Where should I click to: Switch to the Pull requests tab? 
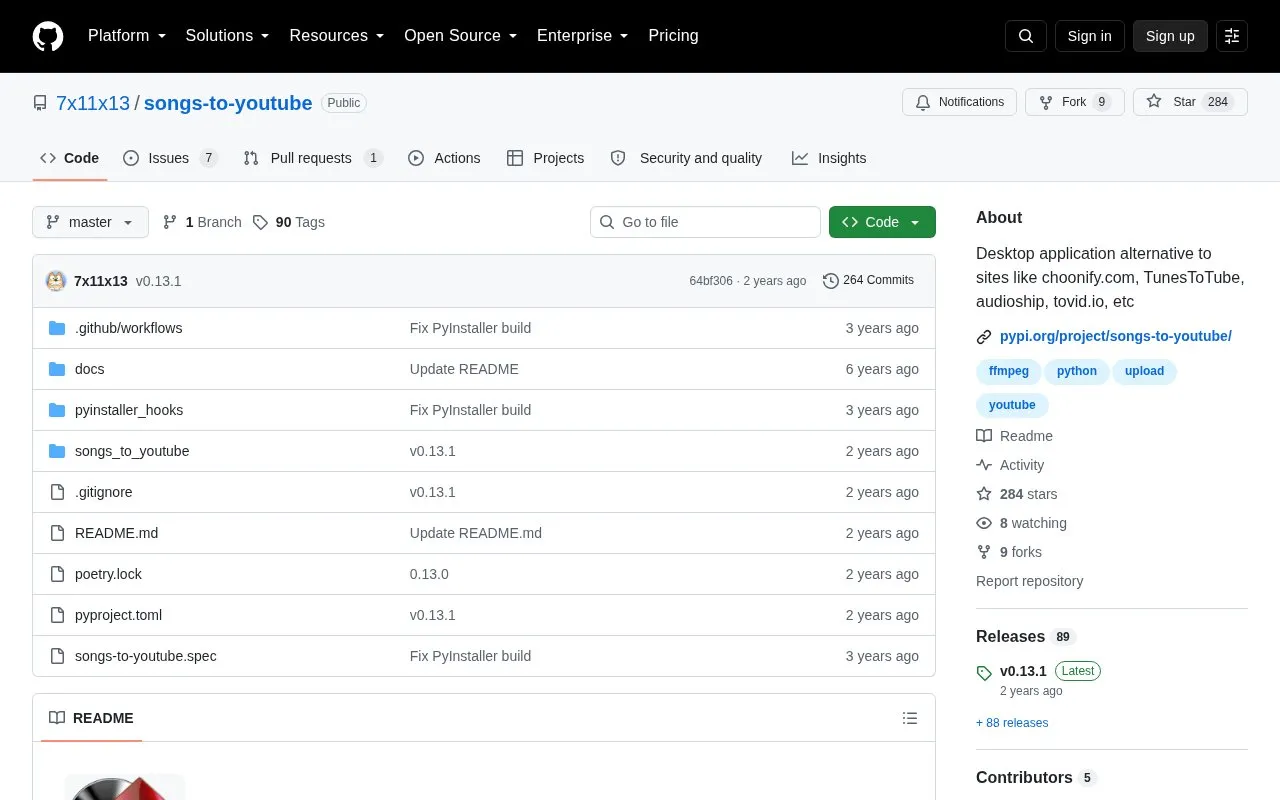313,158
